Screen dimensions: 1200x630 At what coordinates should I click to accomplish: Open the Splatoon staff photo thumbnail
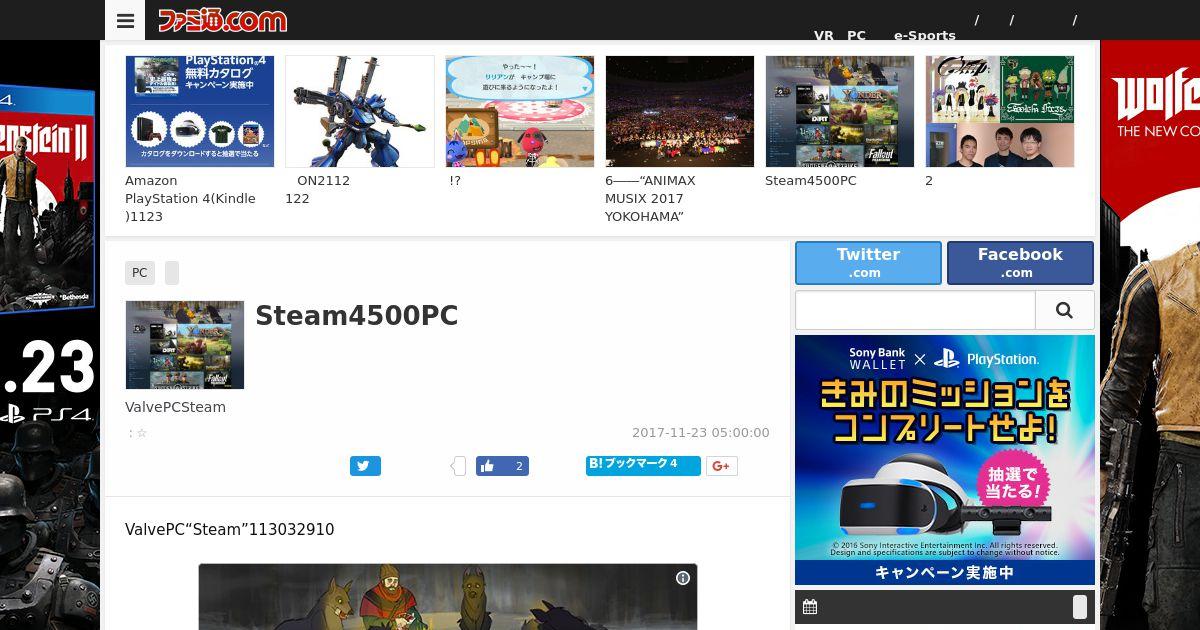pos(1000,111)
